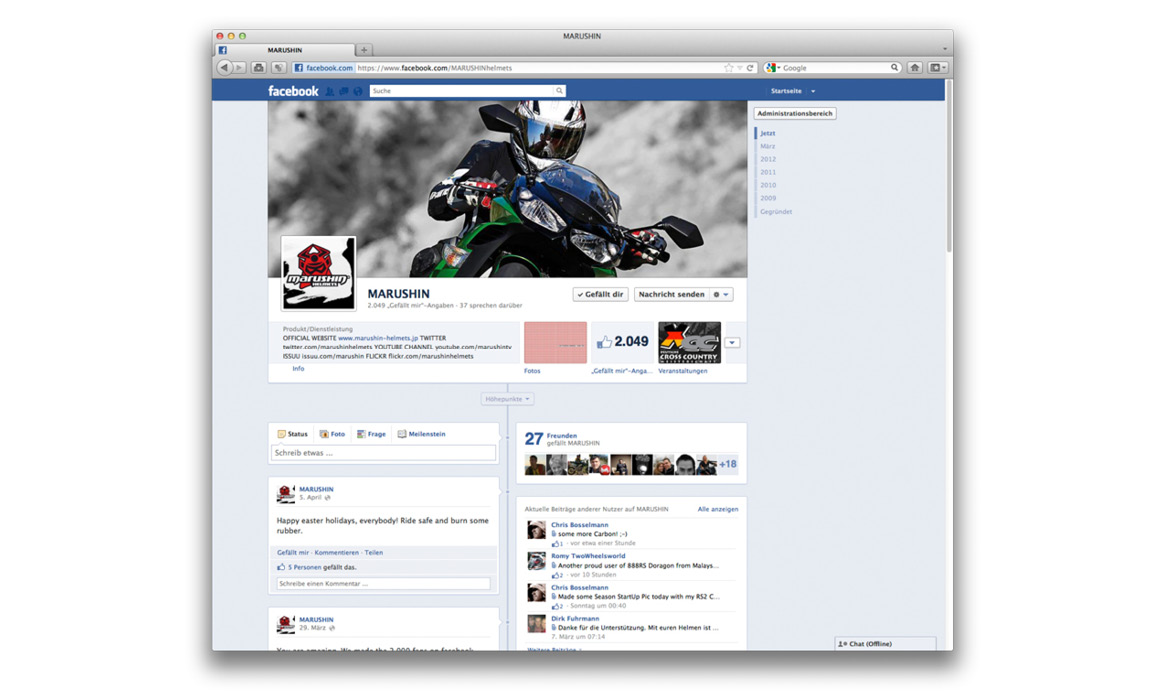1164x700 pixels.
Task: Toggle the Gefällt dir like button
Action: 600,295
